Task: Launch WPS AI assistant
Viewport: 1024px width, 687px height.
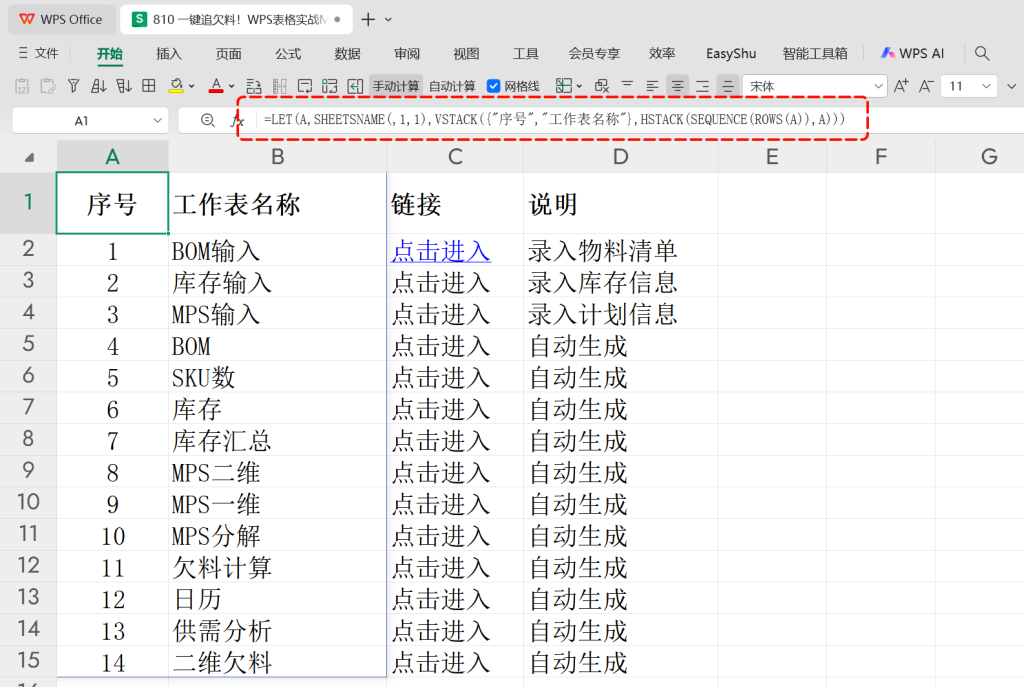Action: tap(912, 54)
